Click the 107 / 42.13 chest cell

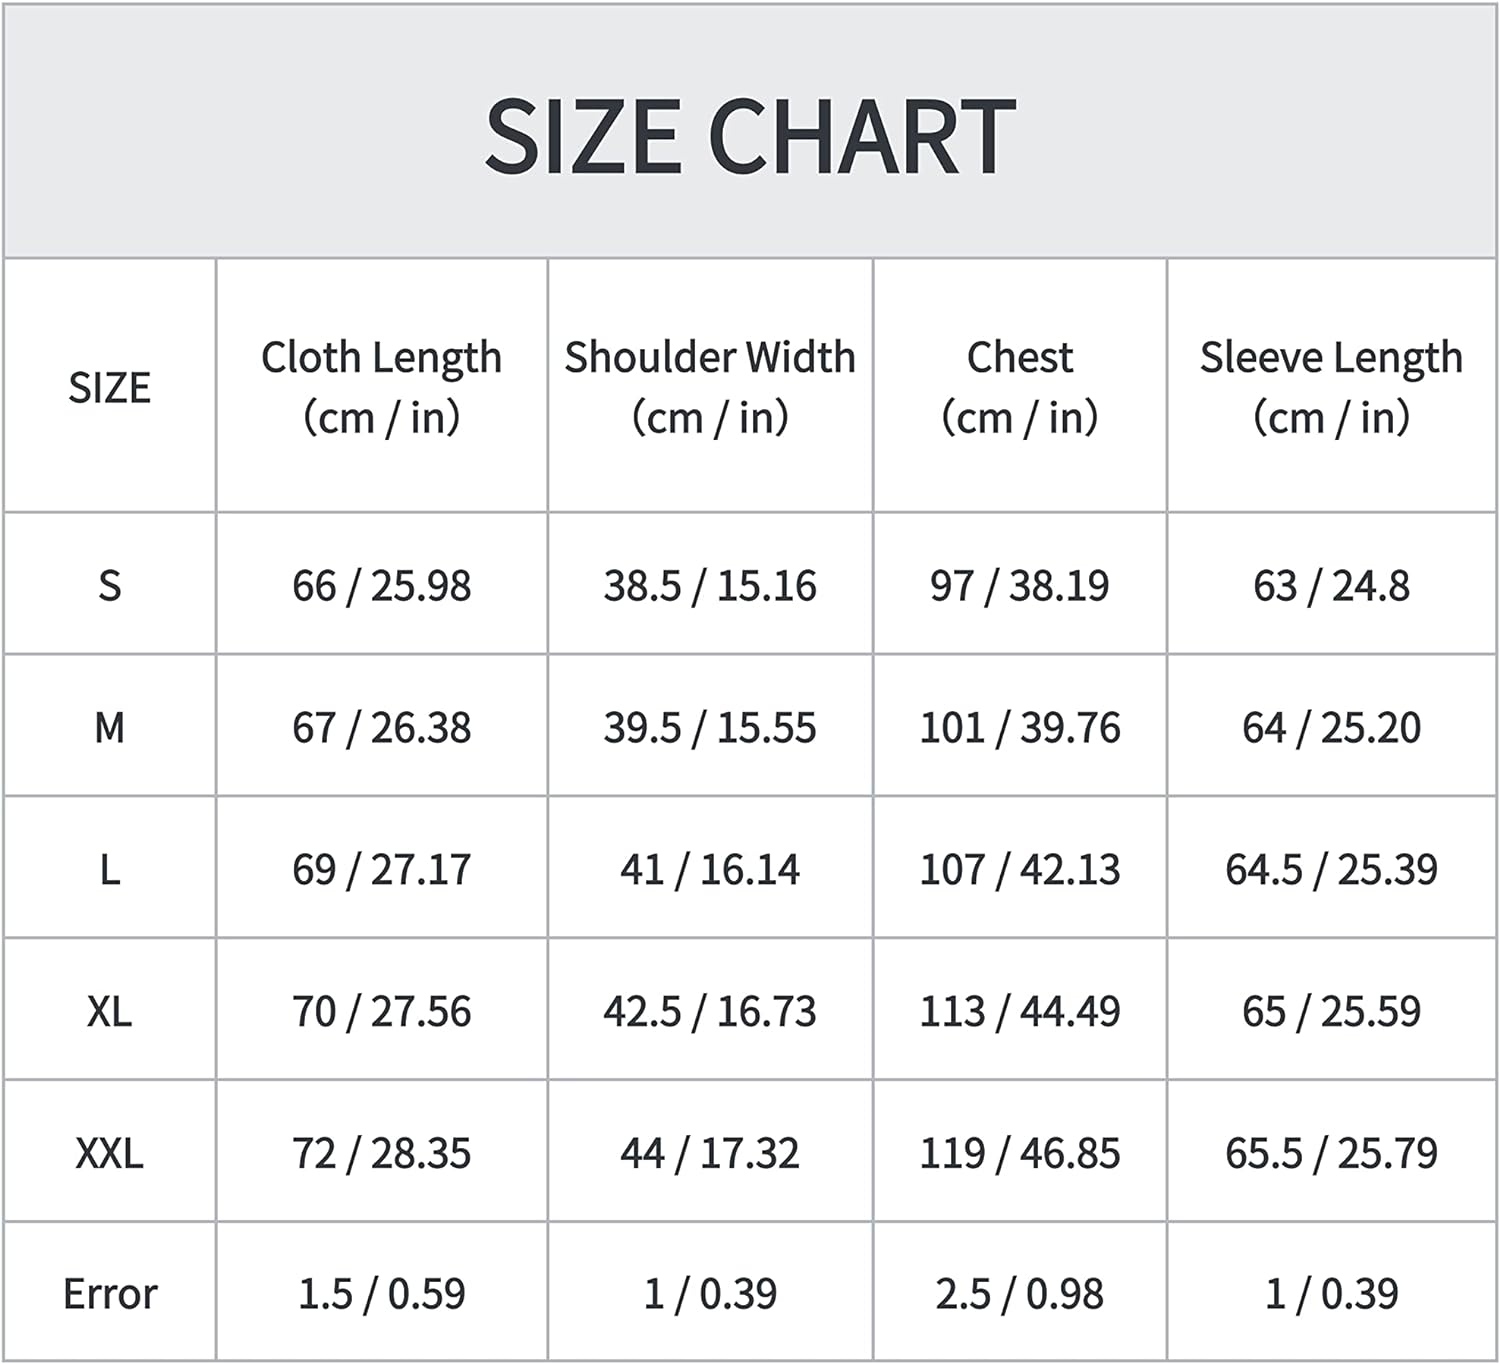click(x=1020, y=870)
